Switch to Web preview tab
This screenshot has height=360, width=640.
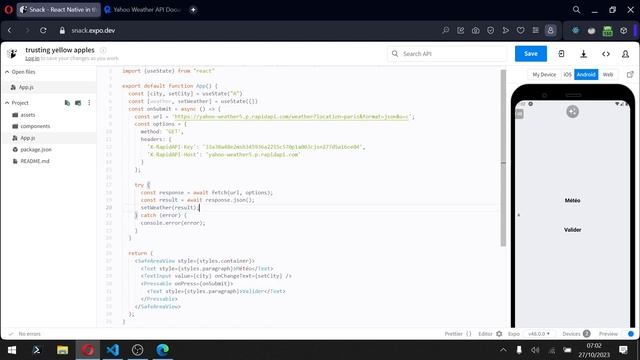click(608, 74)
